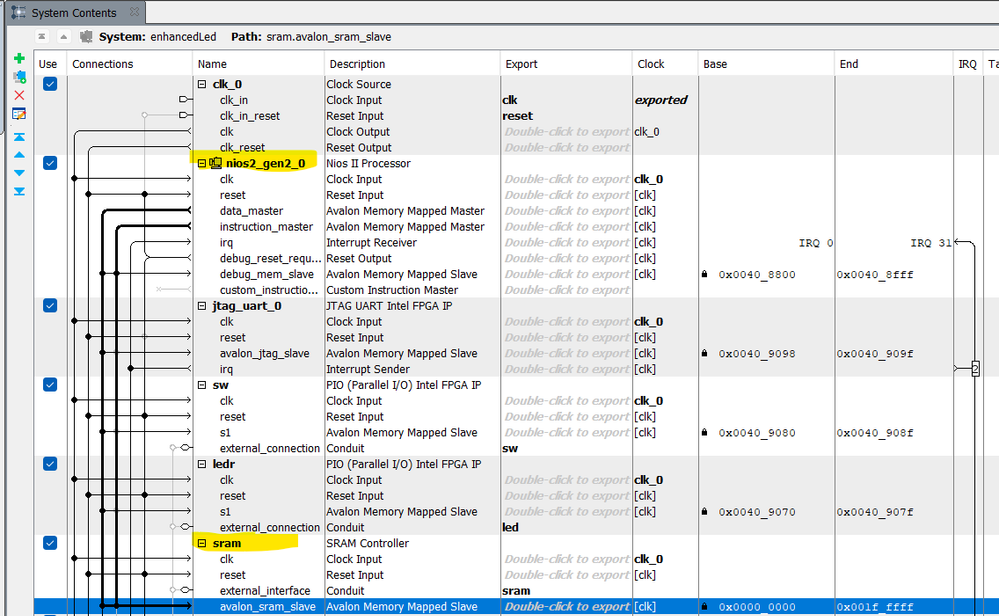
Task: Disable the Use checkbox for sram
Action: click(50, 543)
